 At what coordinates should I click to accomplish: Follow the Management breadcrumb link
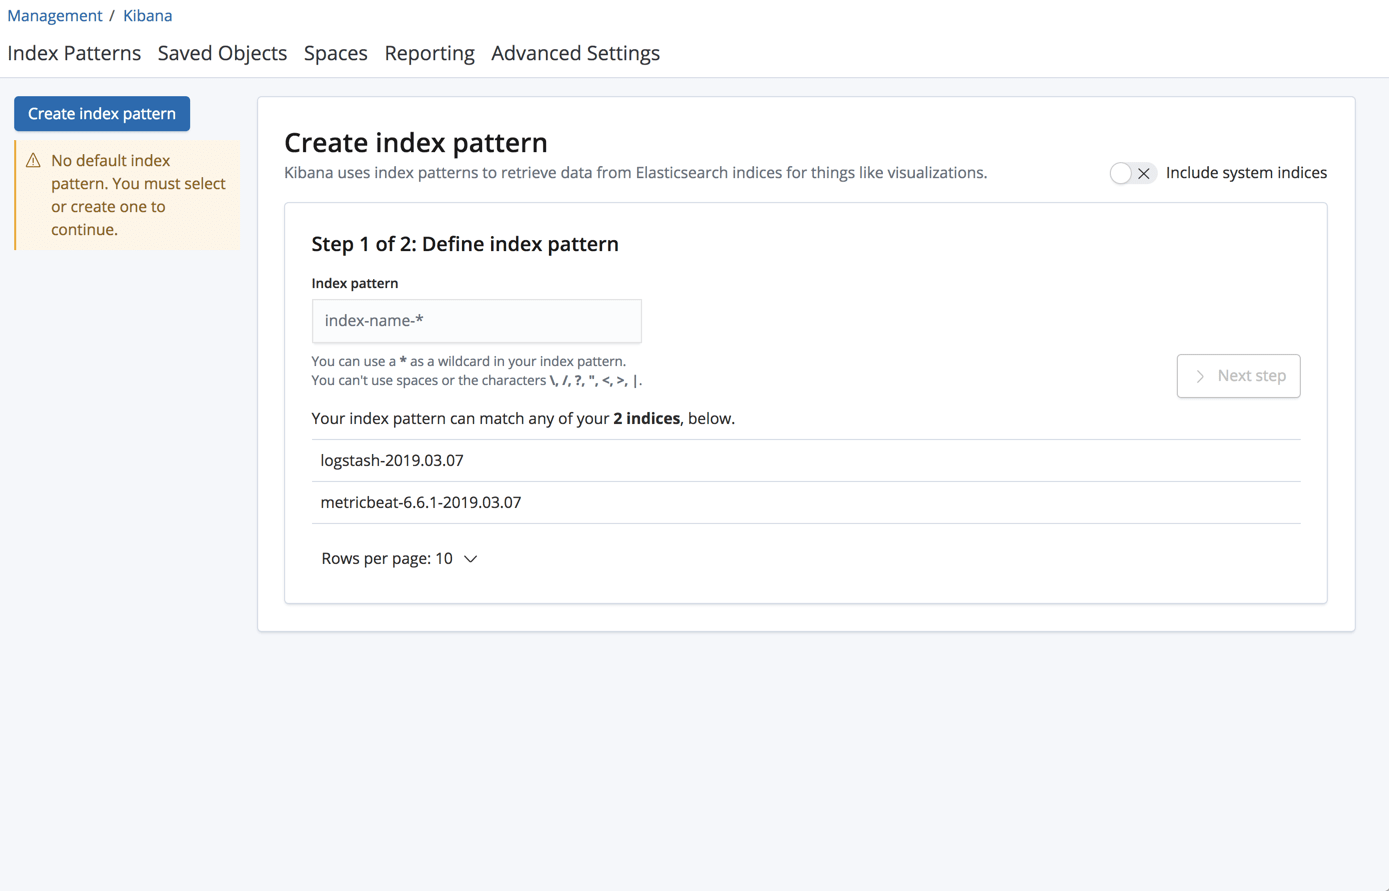55,15
